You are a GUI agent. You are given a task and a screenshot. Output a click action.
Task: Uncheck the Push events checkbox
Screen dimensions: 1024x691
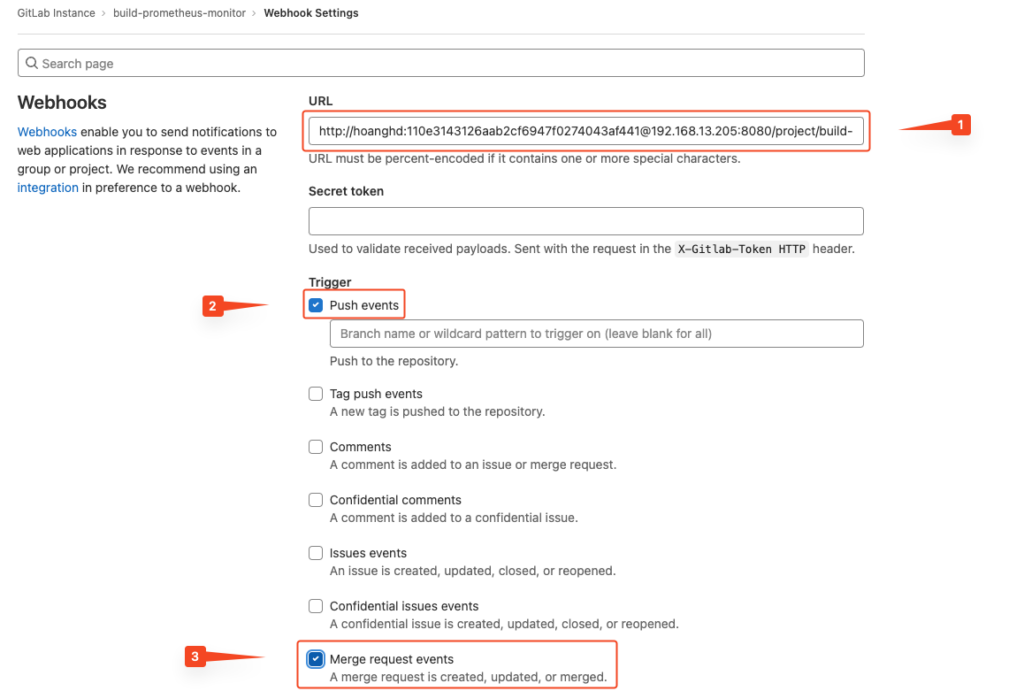315,305
